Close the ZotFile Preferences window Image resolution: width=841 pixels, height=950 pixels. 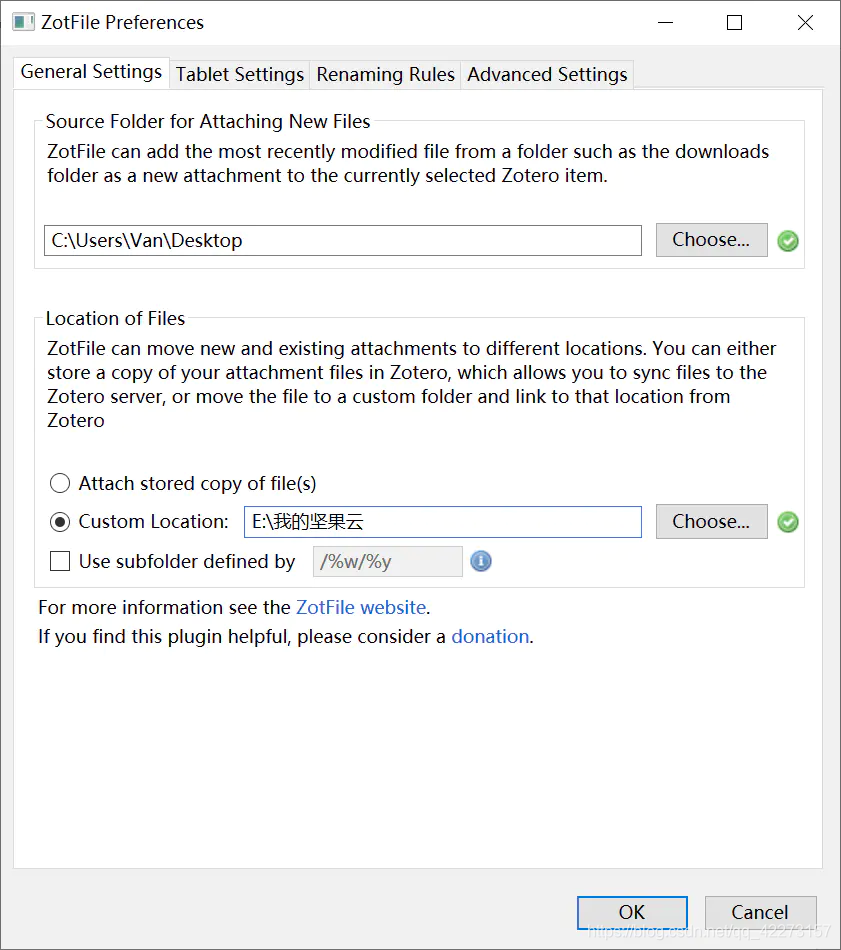click(805, 23)
